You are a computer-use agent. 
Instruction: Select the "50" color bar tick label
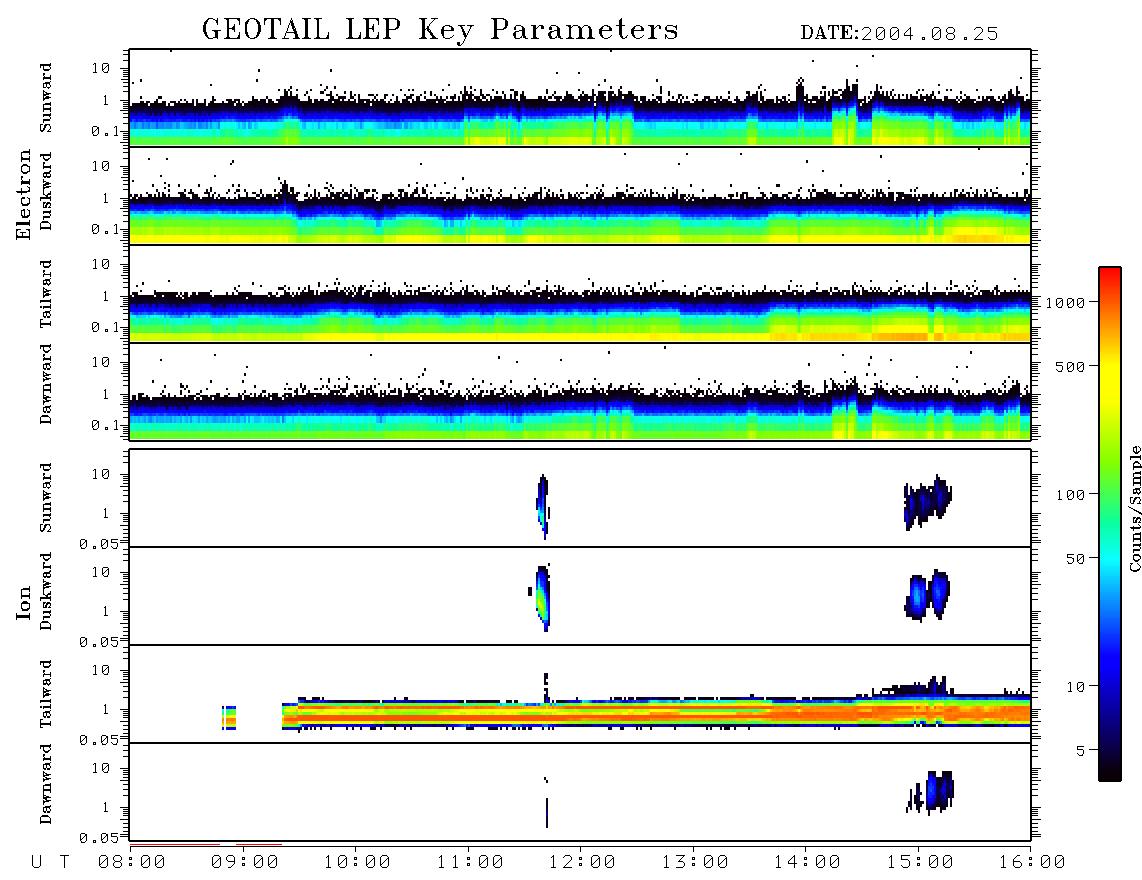tap(1075, 559)
